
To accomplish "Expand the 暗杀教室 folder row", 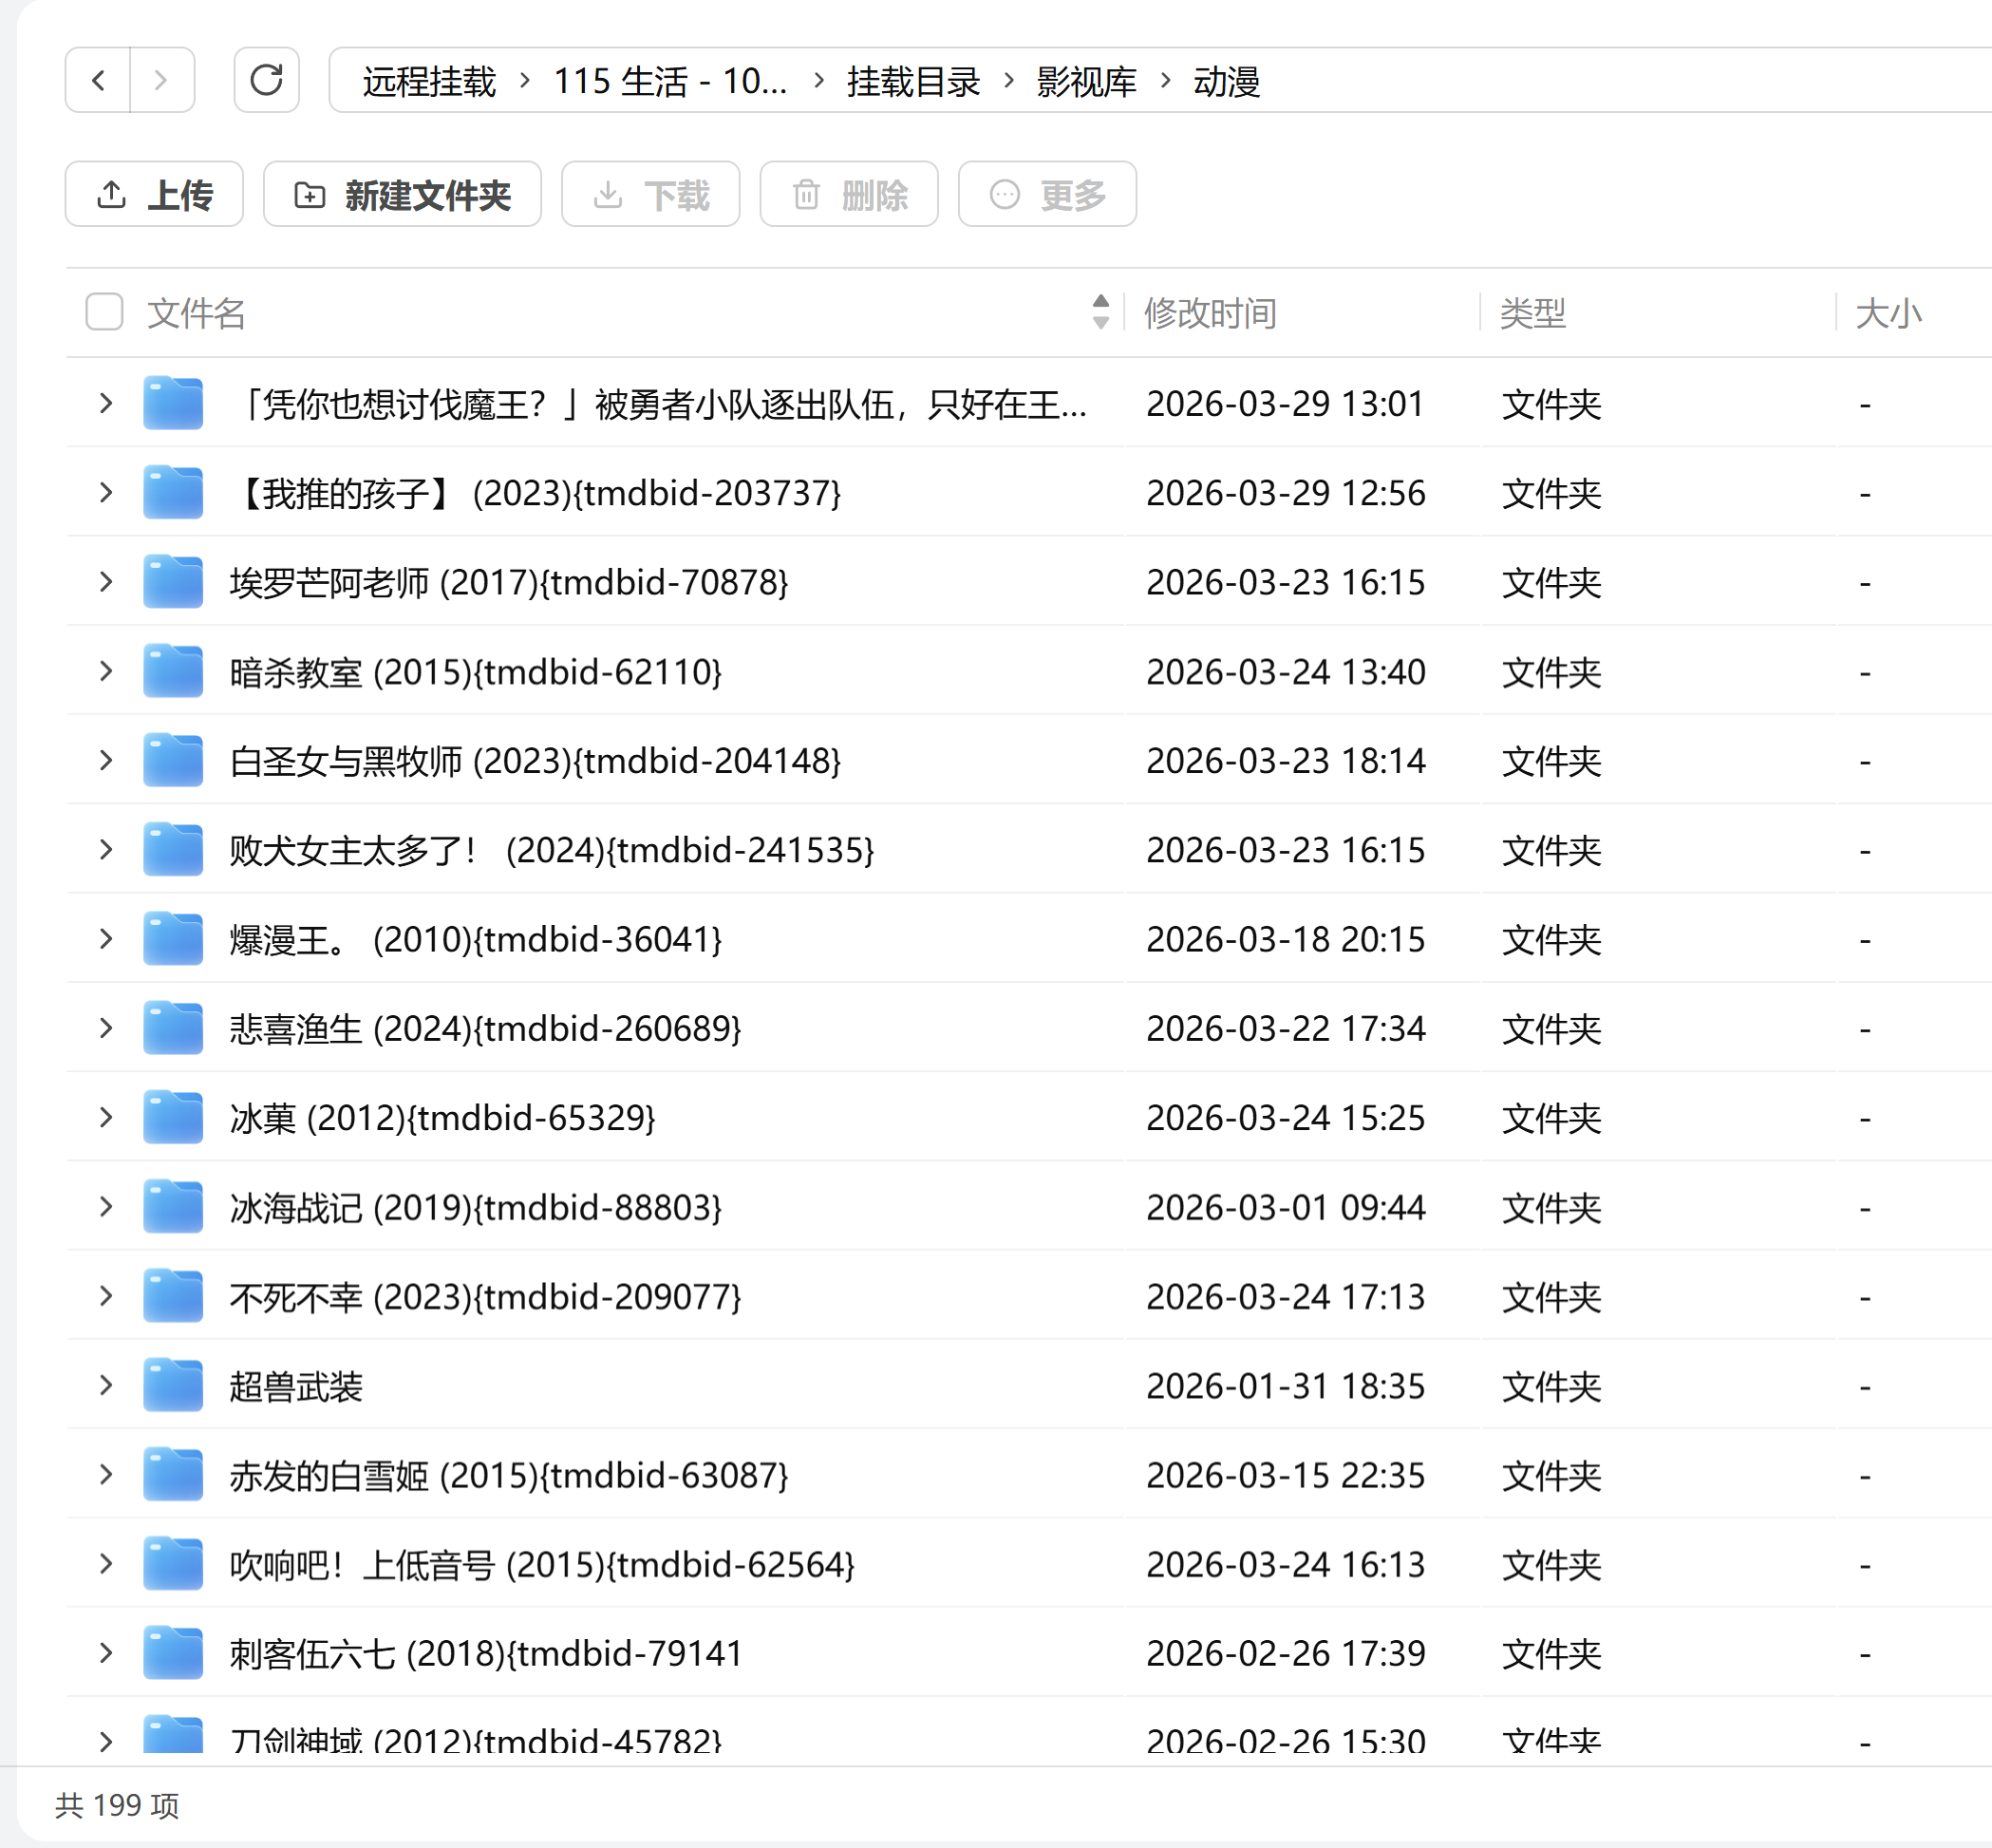I will (106, 671).
